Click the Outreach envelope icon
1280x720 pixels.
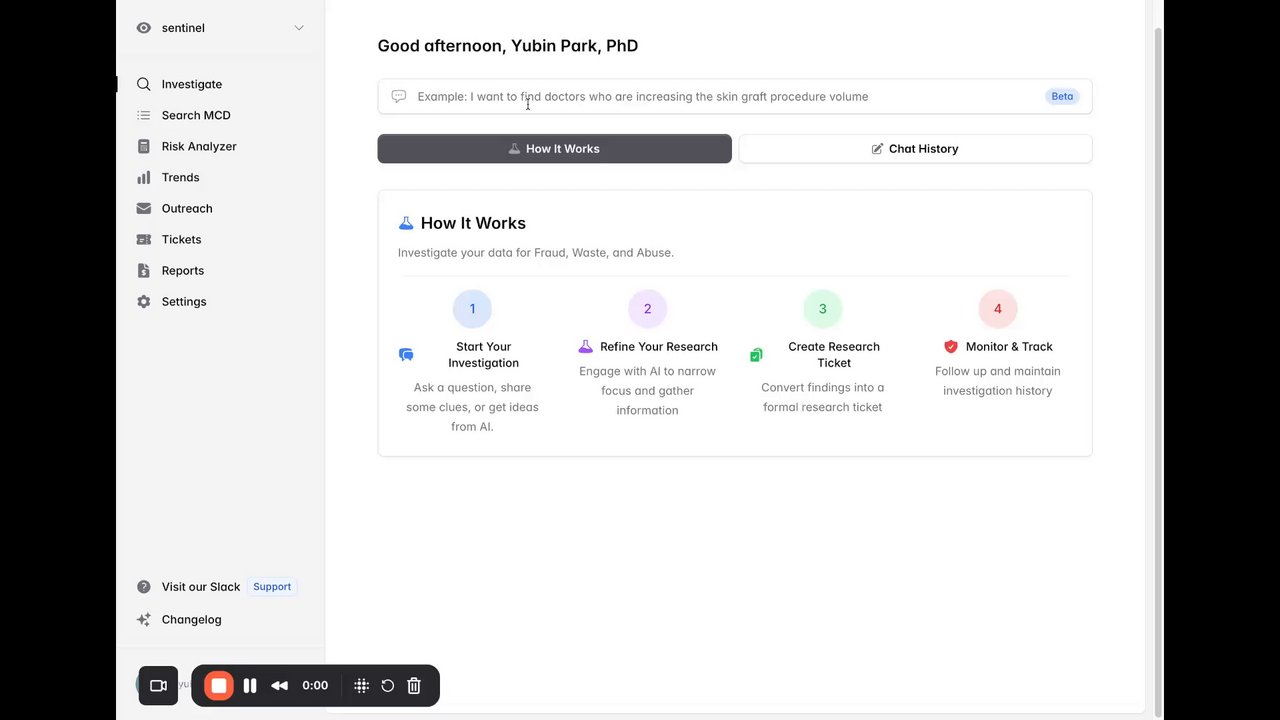pos(144,208)
